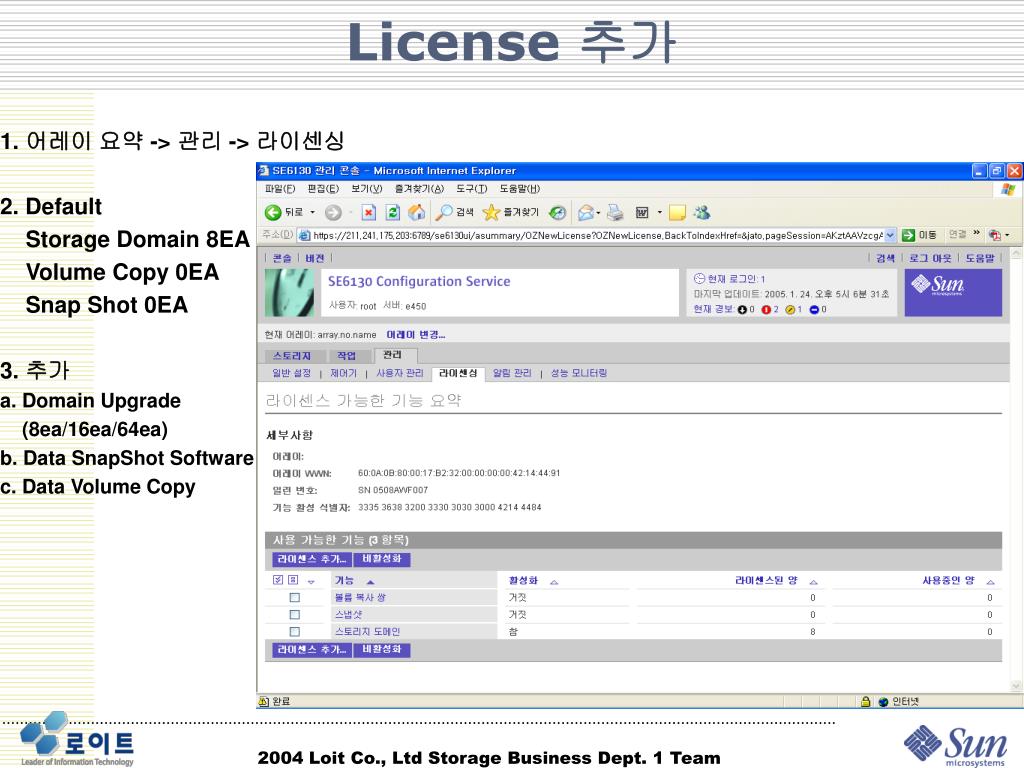This screenshot has height=768, width=1024.
Task: Click the yellow Discuss note icon
Action: 677,212
